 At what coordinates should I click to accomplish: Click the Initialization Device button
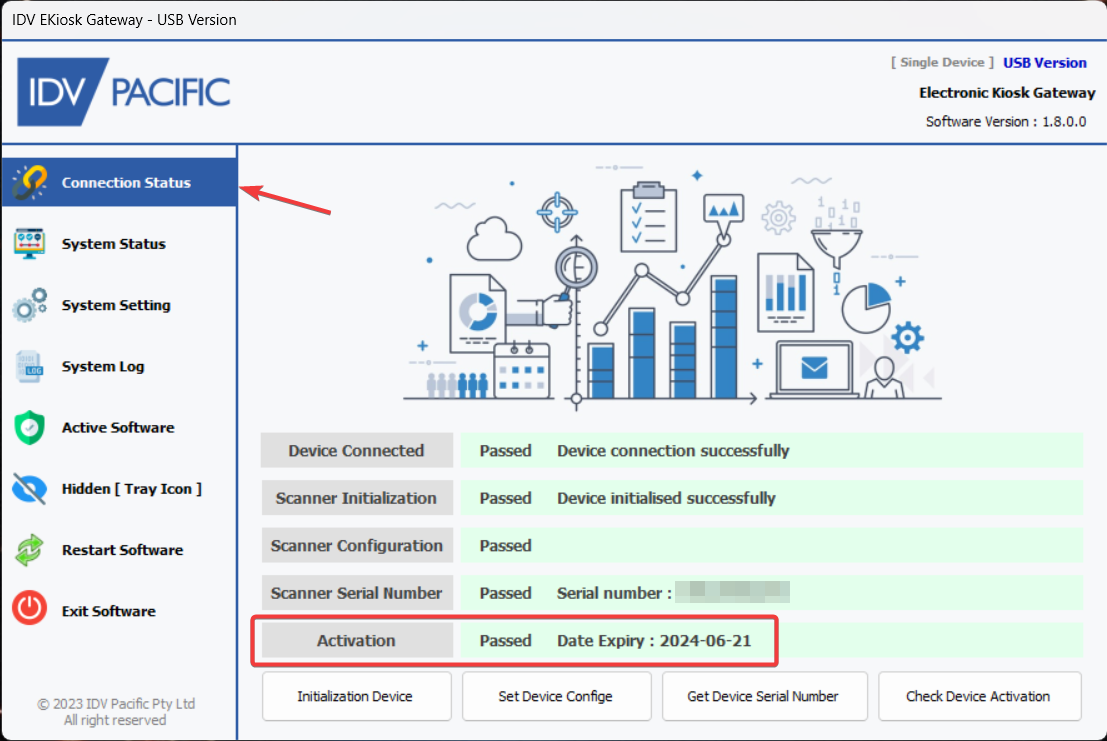[x=357, y=697]
